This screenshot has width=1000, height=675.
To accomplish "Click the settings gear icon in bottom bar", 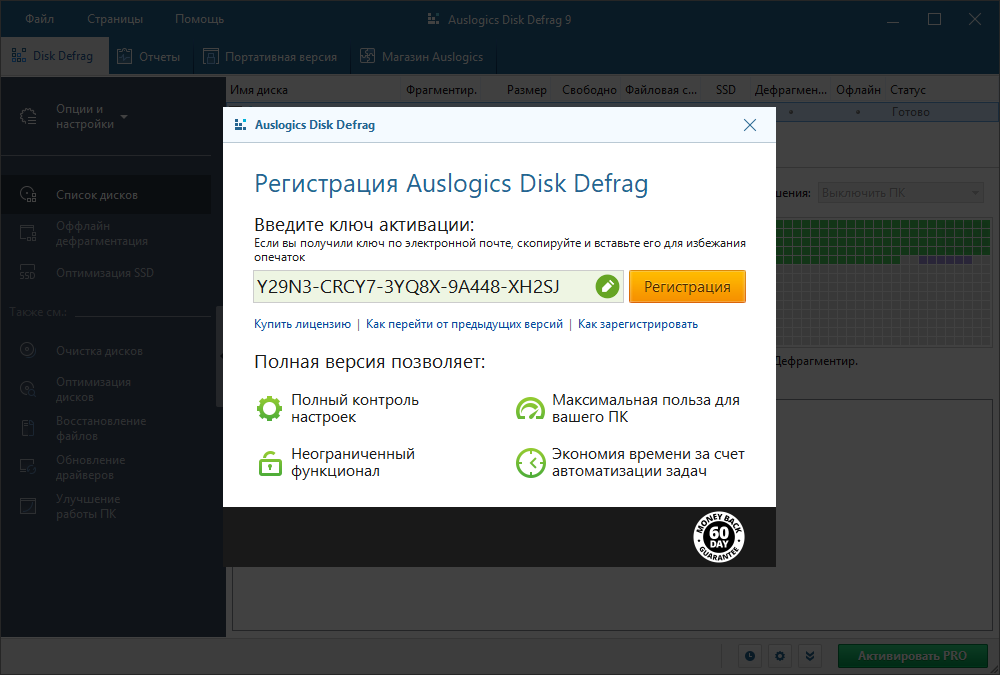I will pos(780,656).
